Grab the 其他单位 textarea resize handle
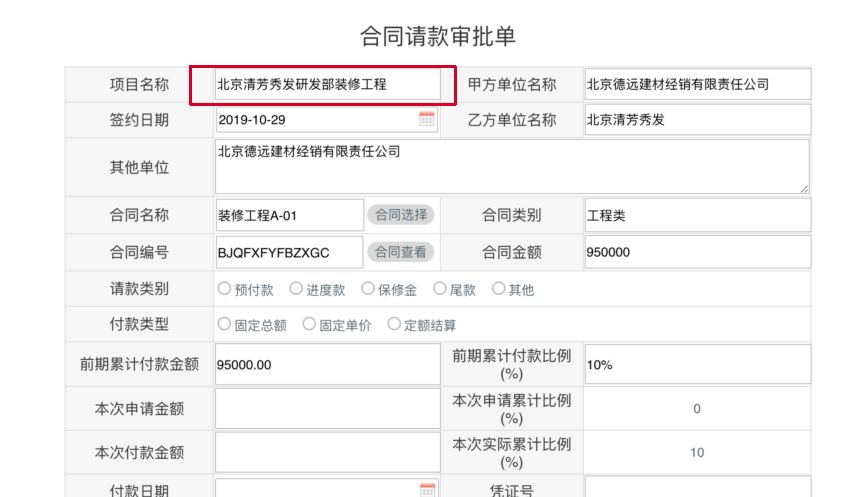Viewport: 864px width, 497px height. [x=804, y=188]
